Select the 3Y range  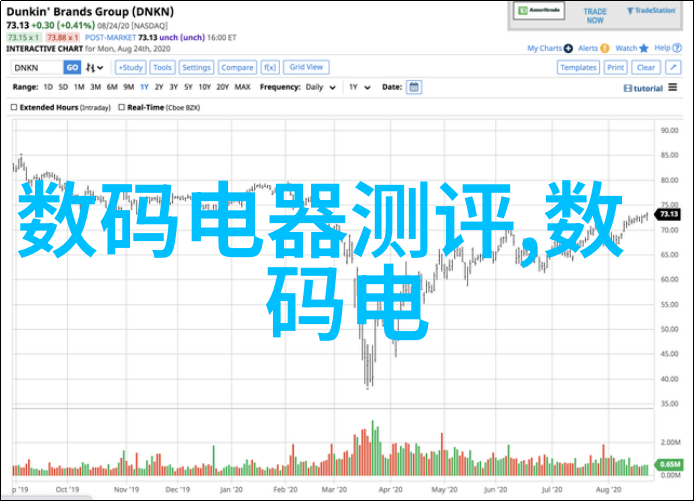click(x=174, y=87)
